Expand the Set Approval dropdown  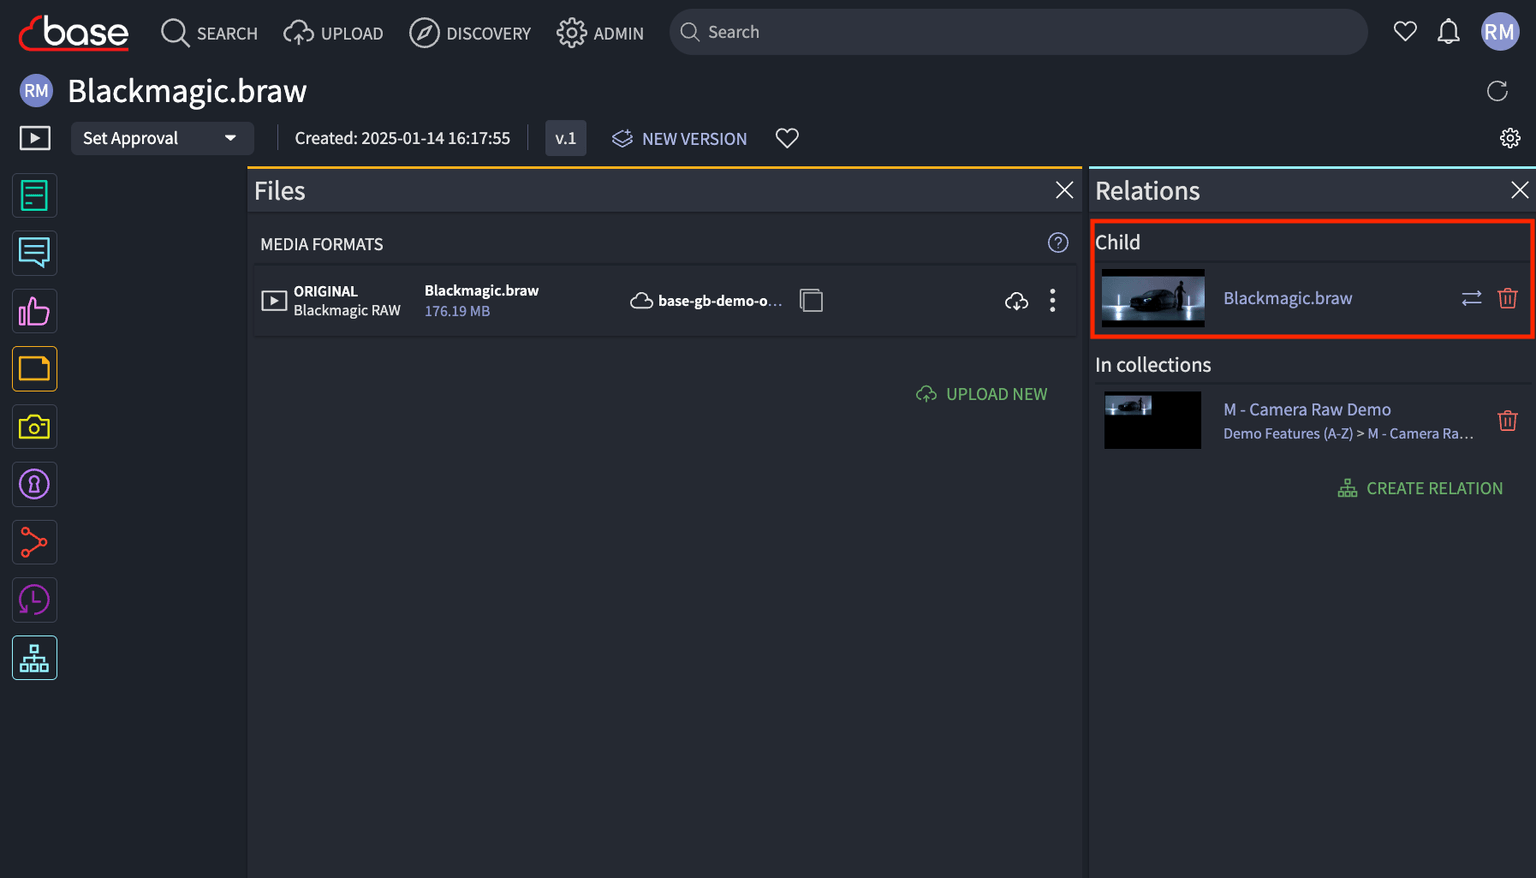click(x=162, y=138)
